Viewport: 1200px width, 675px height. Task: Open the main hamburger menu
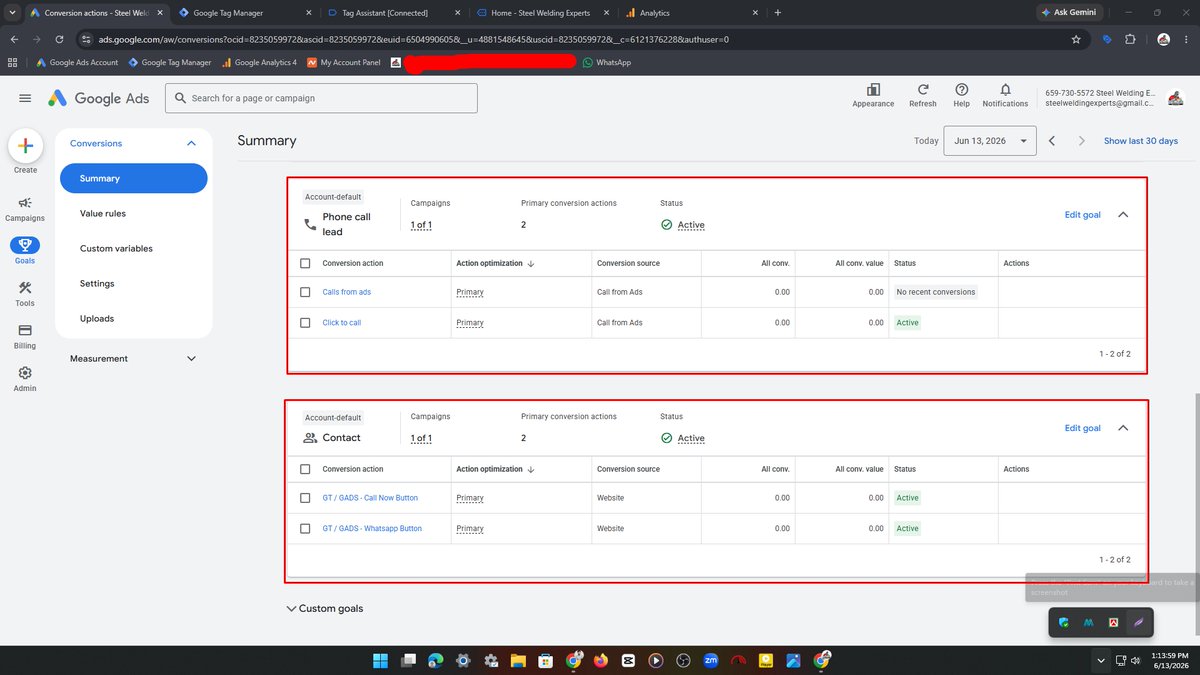25,98
